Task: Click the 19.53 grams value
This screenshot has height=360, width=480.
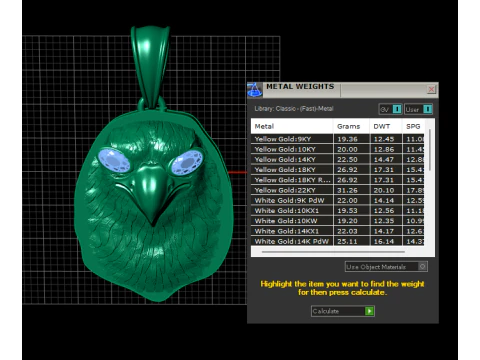Action: point(347,211)
